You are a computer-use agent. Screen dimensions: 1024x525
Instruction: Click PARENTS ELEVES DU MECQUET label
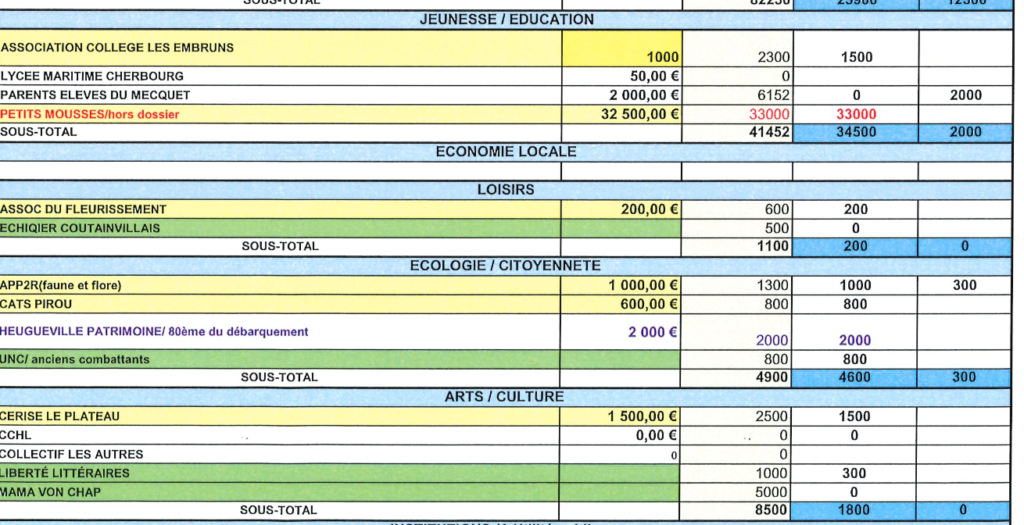95,95
